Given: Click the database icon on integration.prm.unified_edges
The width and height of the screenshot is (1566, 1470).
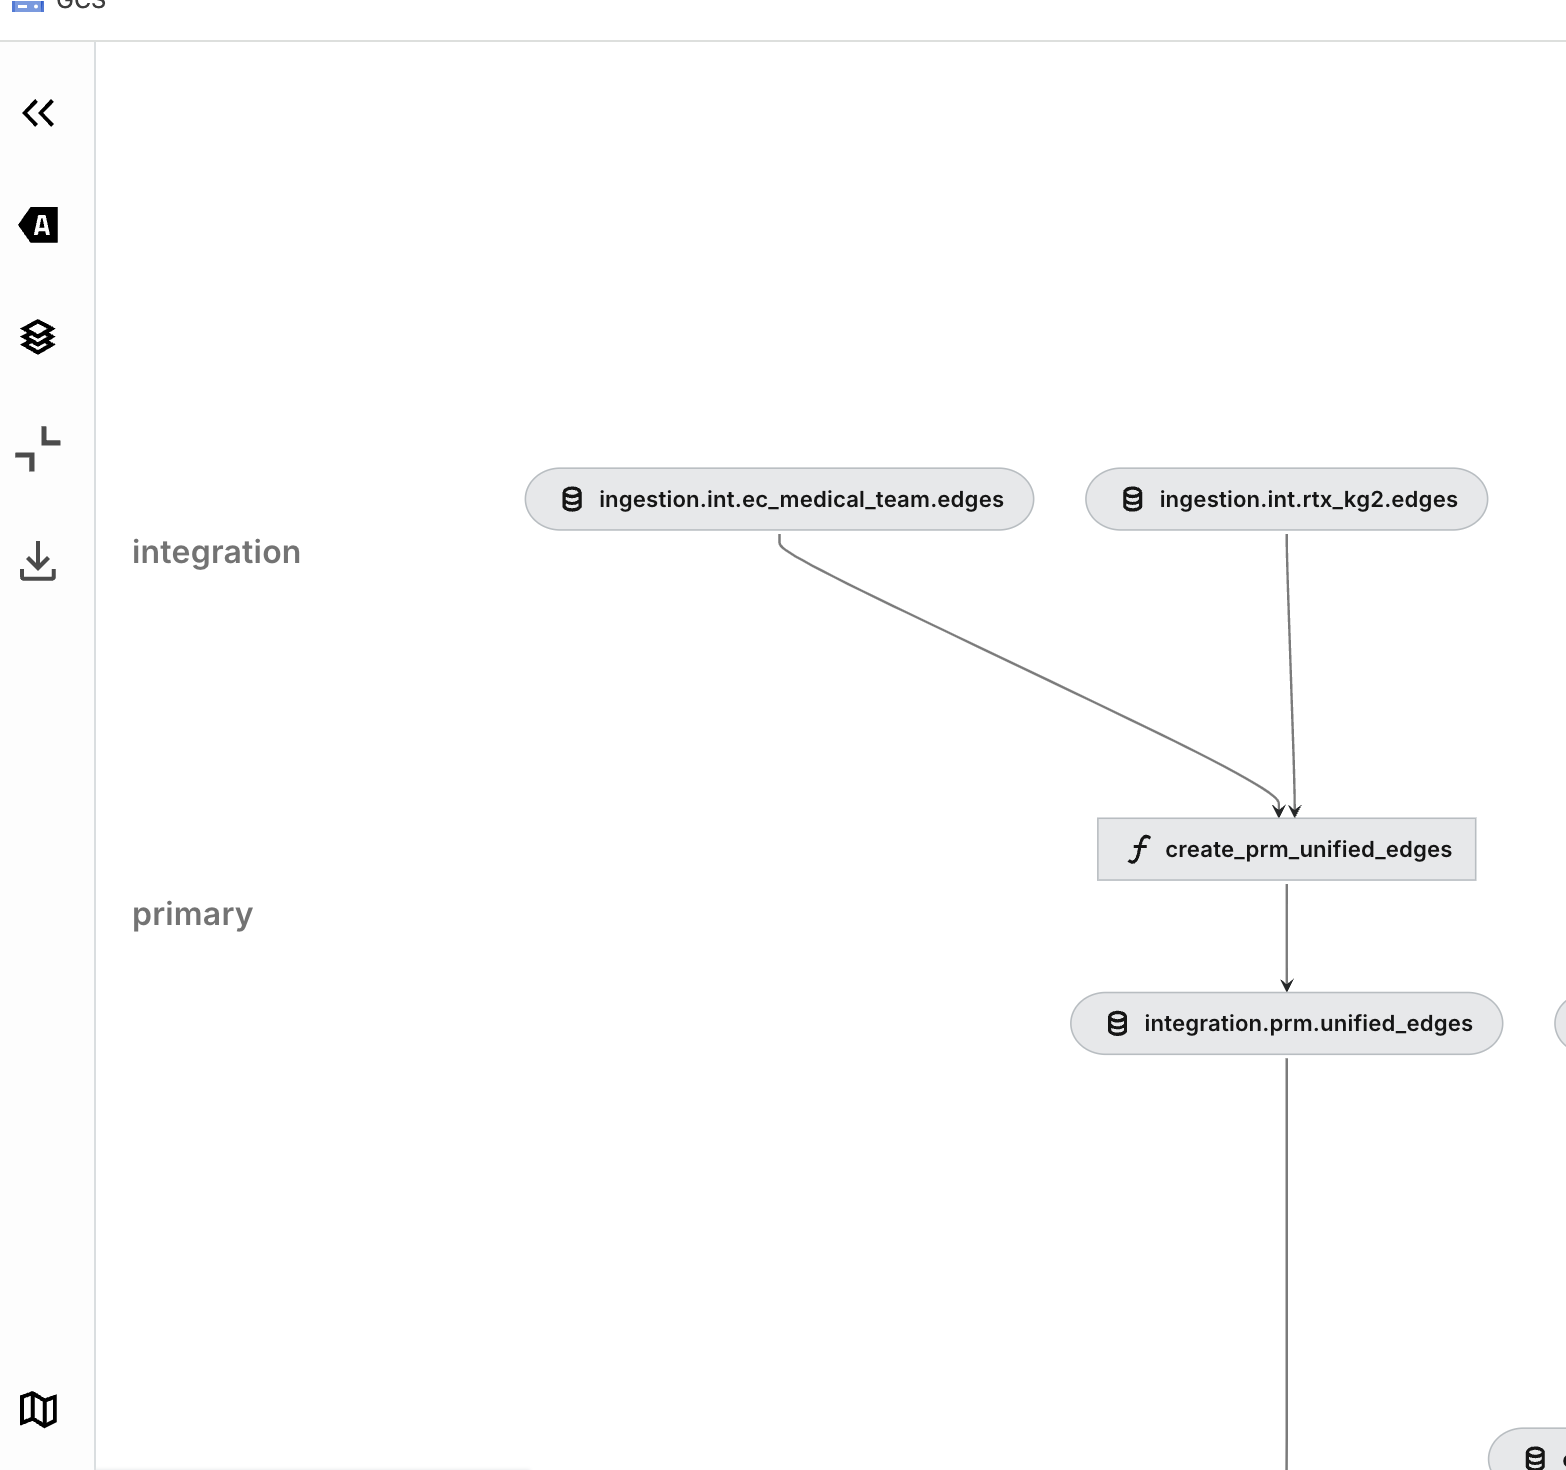Looking at the screenshot, I should [x=1117, y=1023].
